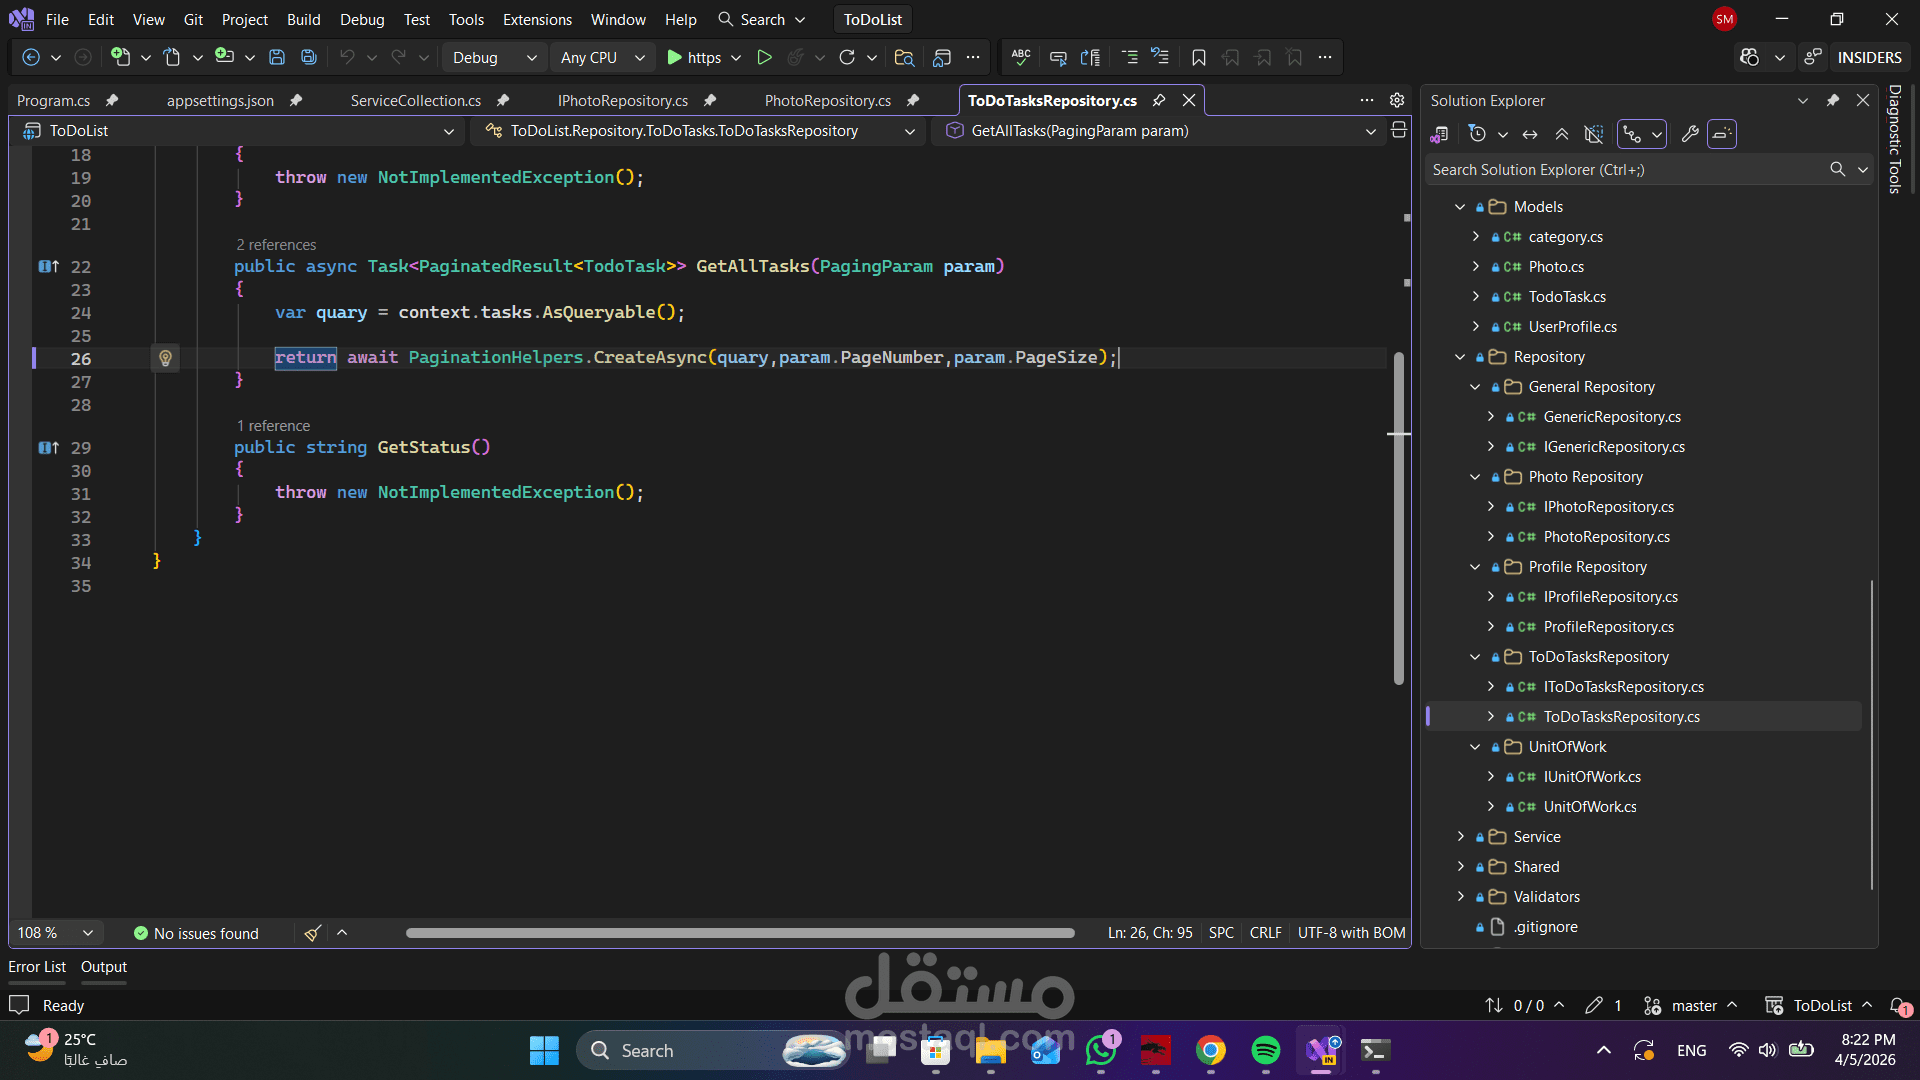Click the lightbulb quick actions icon
This screenshot has width=1920, height=1080.
[x=165, y=358]
